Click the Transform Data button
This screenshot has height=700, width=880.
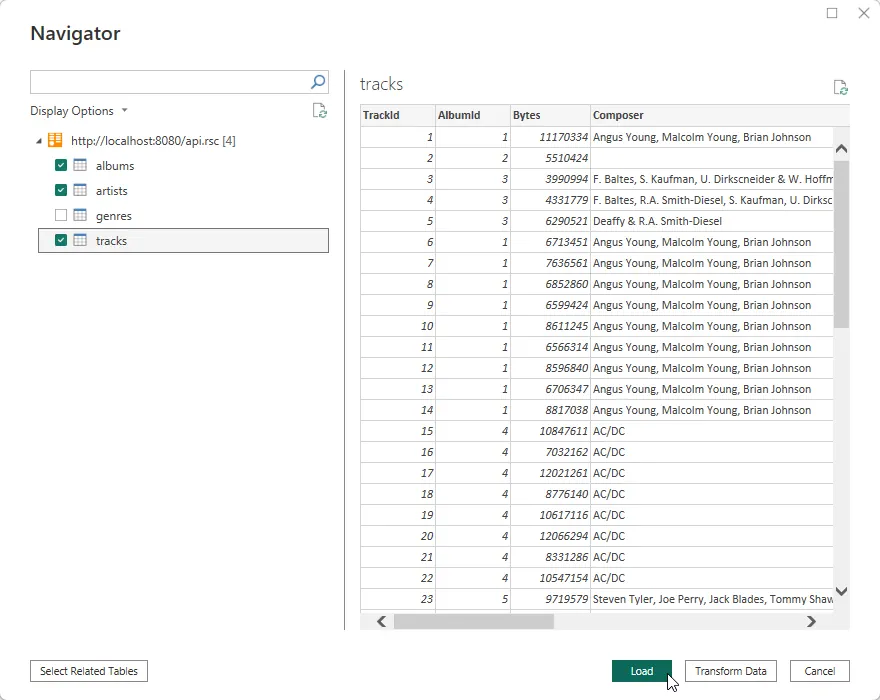730,671
